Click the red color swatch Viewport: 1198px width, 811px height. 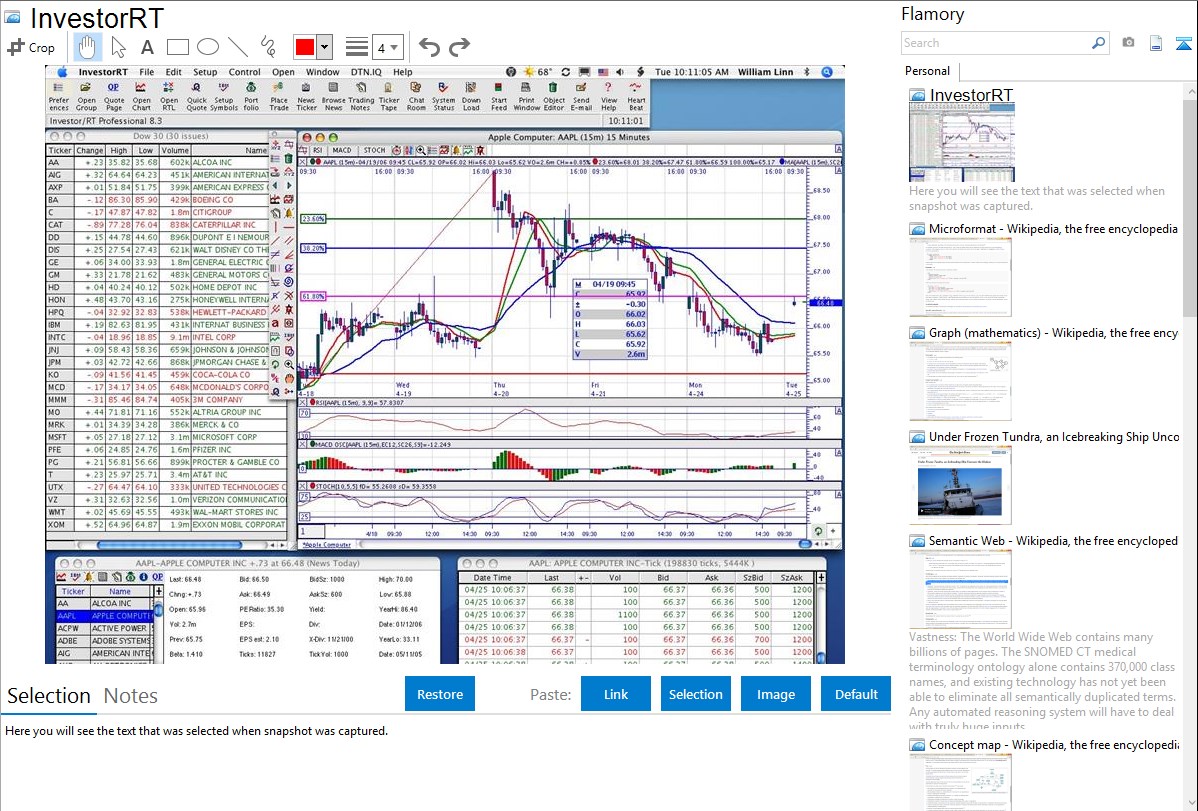coord(305,47)
